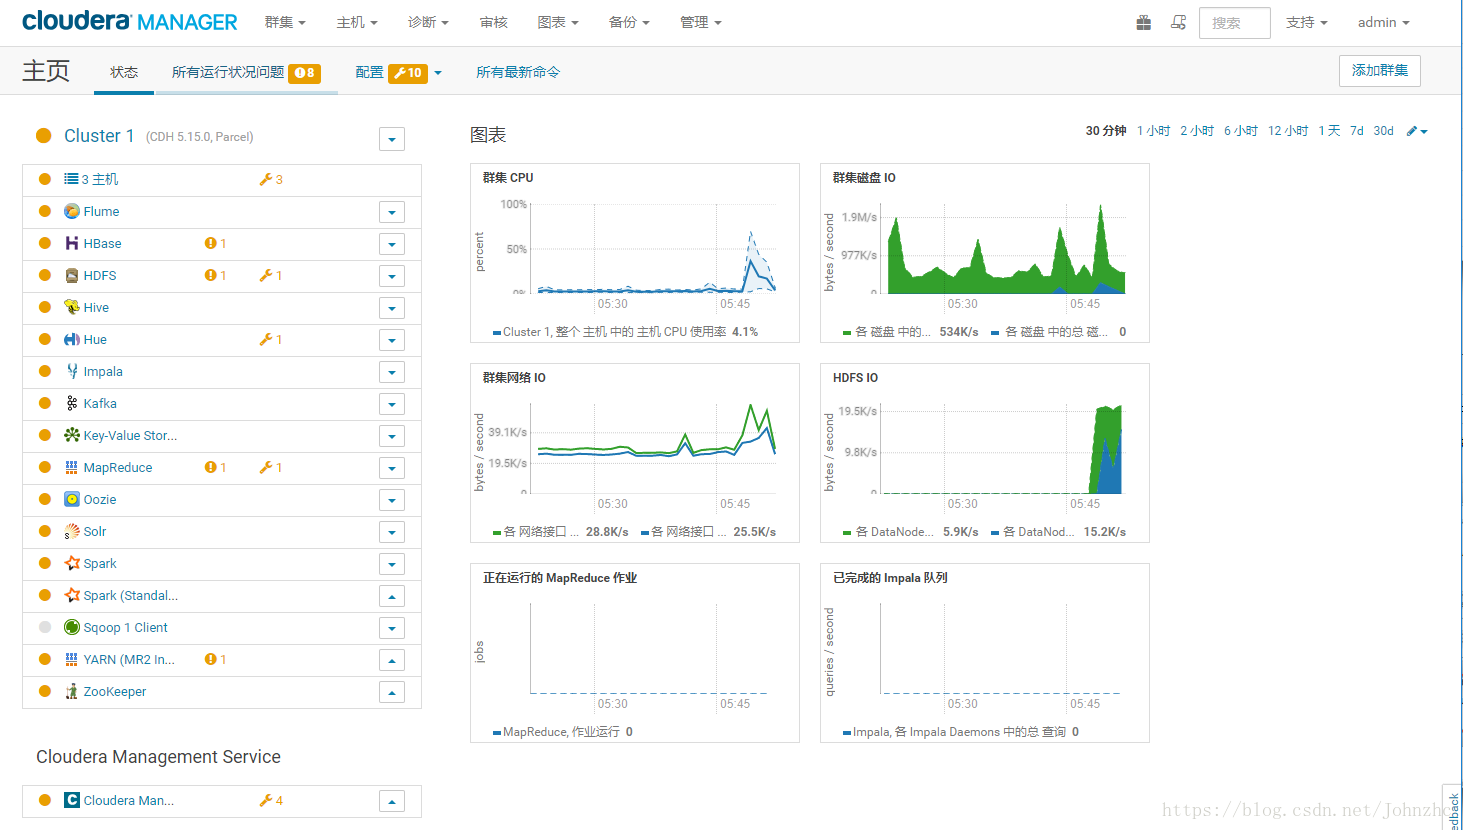Click the Key-Value Store icon

click(72, 435)
